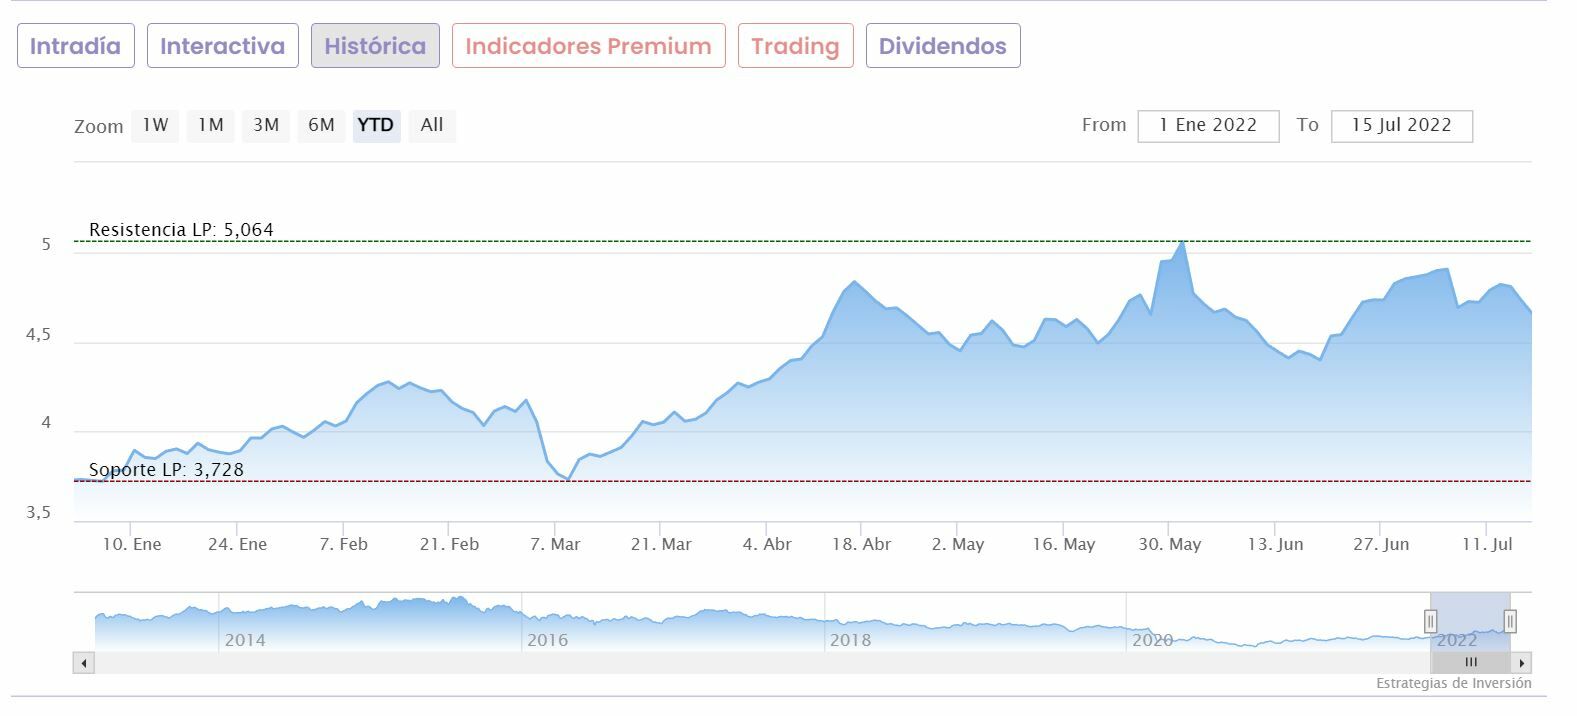Show the Dividendos tab

942,46
